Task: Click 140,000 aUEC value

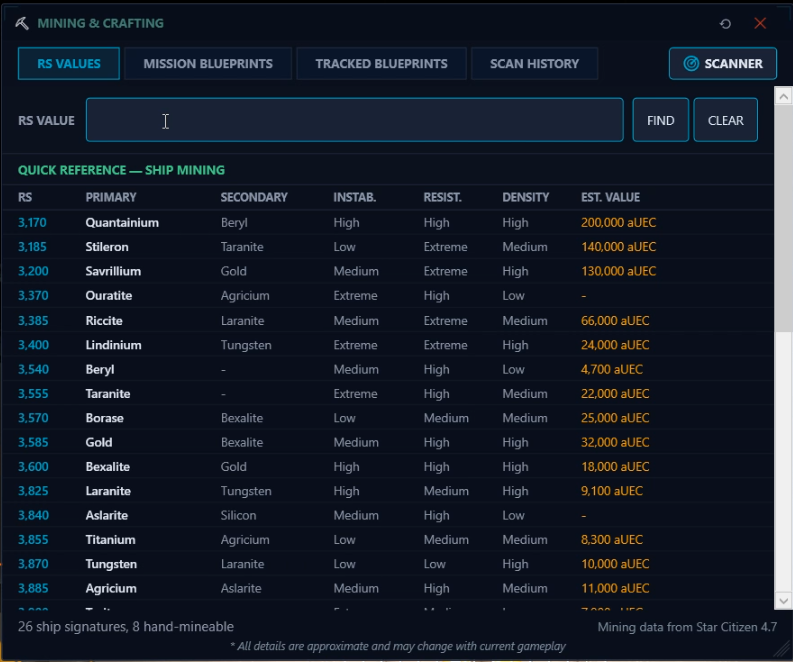Action: coord(618,247)
